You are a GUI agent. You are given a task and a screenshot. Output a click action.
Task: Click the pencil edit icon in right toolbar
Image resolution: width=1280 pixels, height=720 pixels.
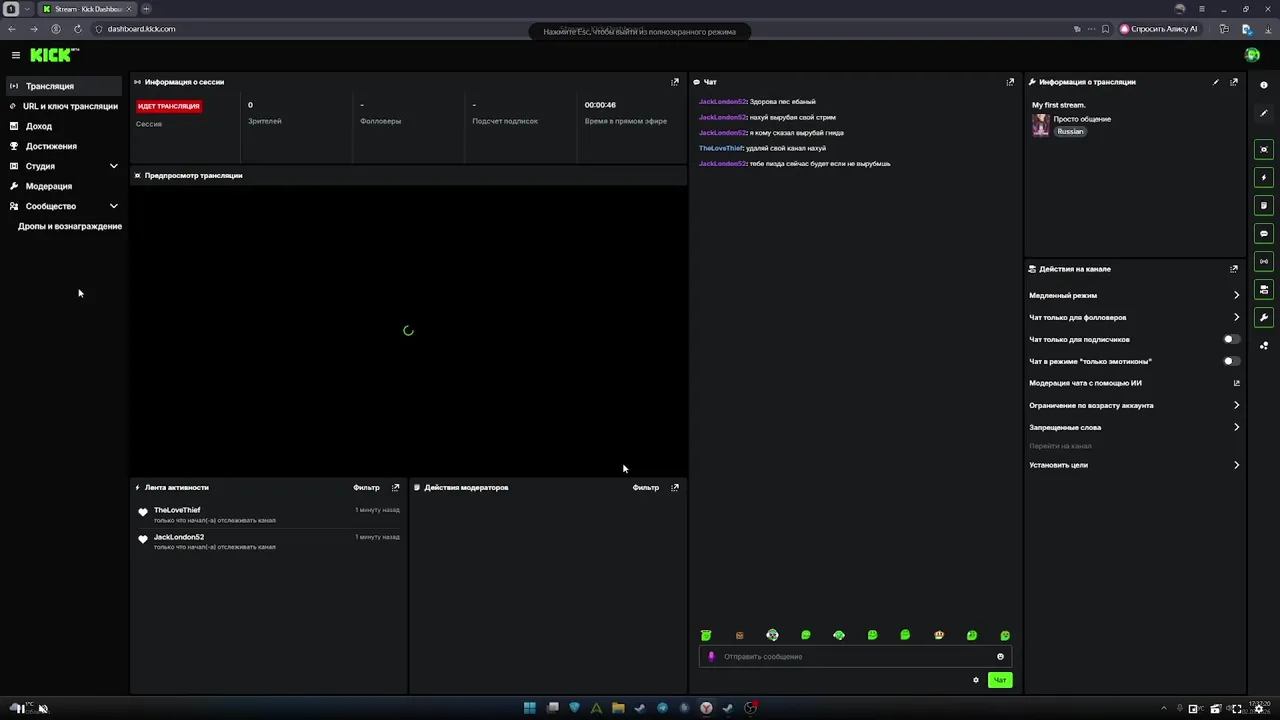click(1264, 113)
